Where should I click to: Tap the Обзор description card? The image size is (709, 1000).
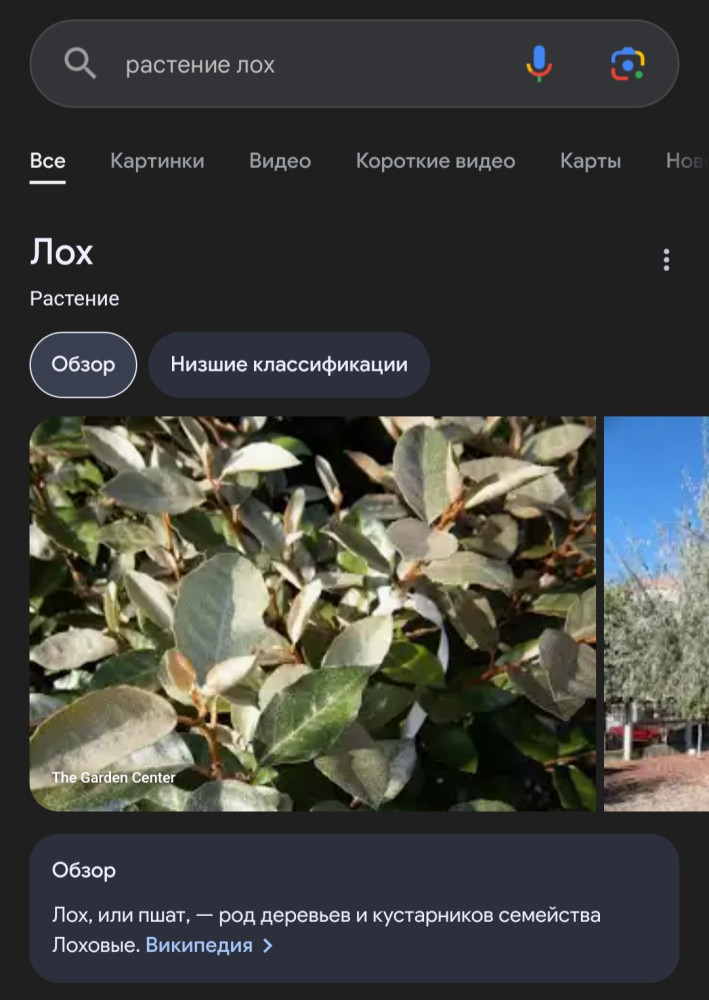point(354,908)
